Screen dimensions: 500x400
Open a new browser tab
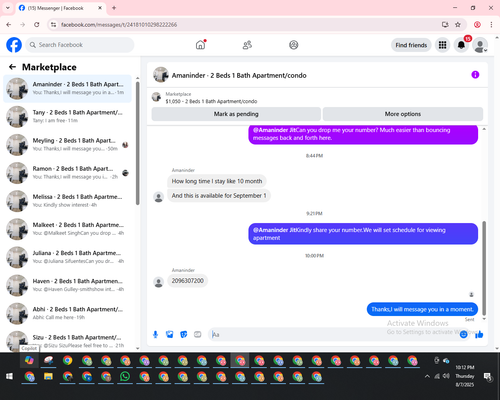point(114,8)
